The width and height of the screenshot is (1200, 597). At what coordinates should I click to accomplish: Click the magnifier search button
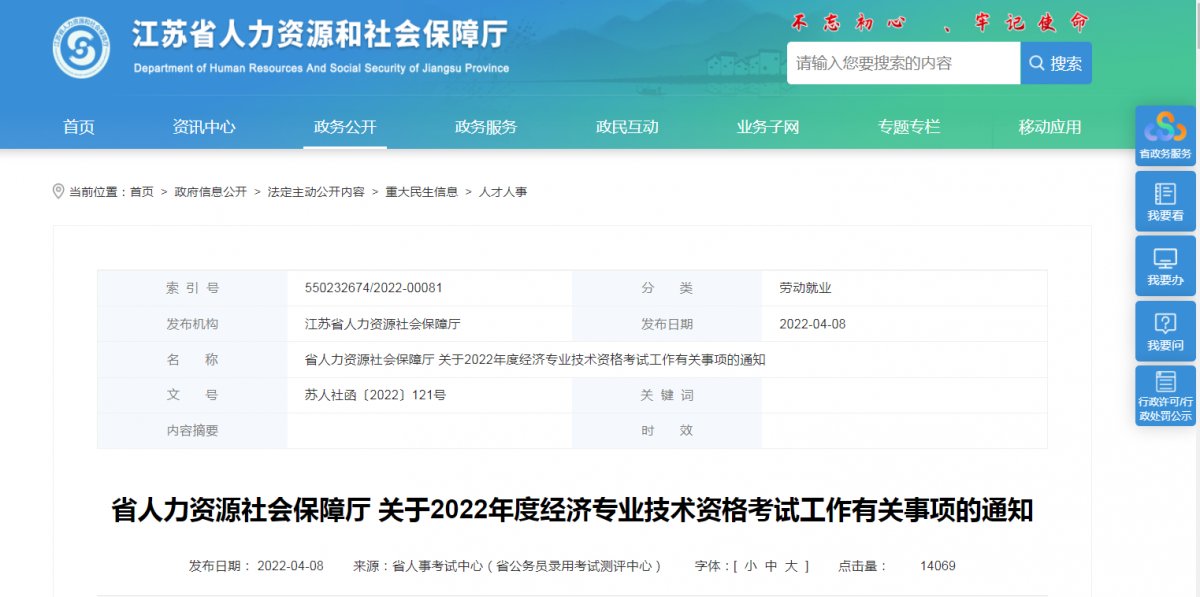[x=1056, y=63]
